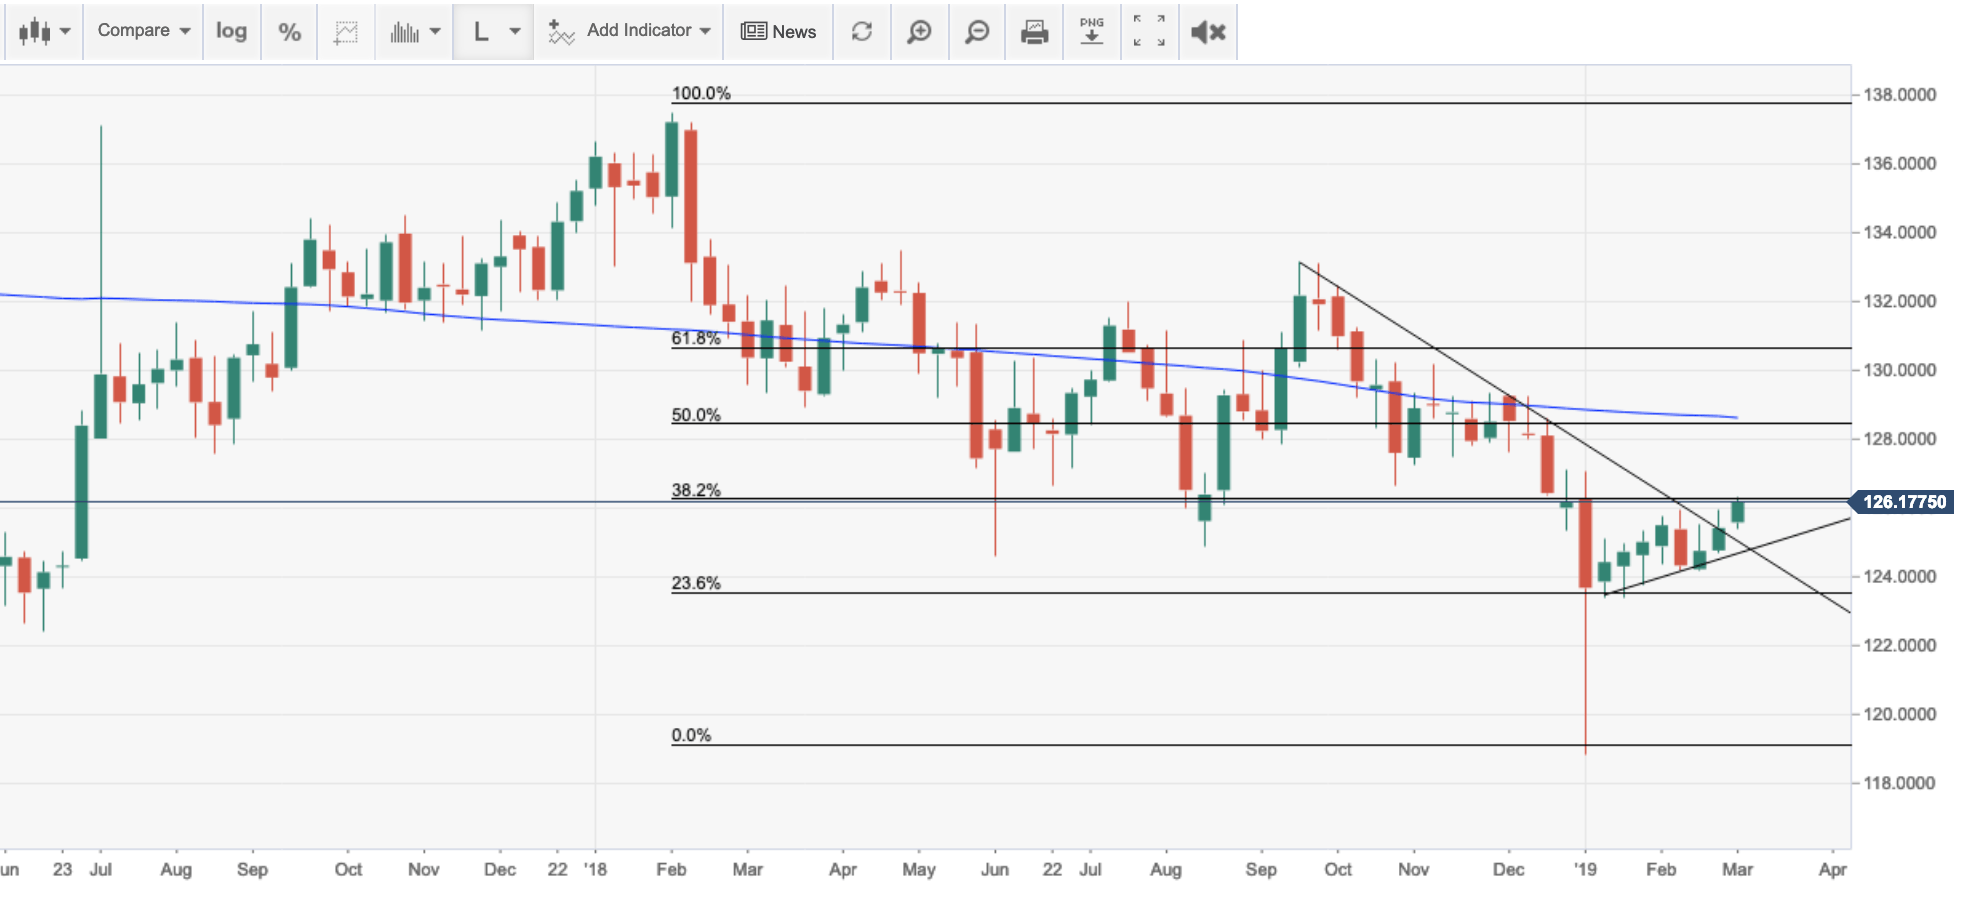Open the News panel
This screenshot has height=902, width=1962.
pyautogui.click(x=778, y=31)
